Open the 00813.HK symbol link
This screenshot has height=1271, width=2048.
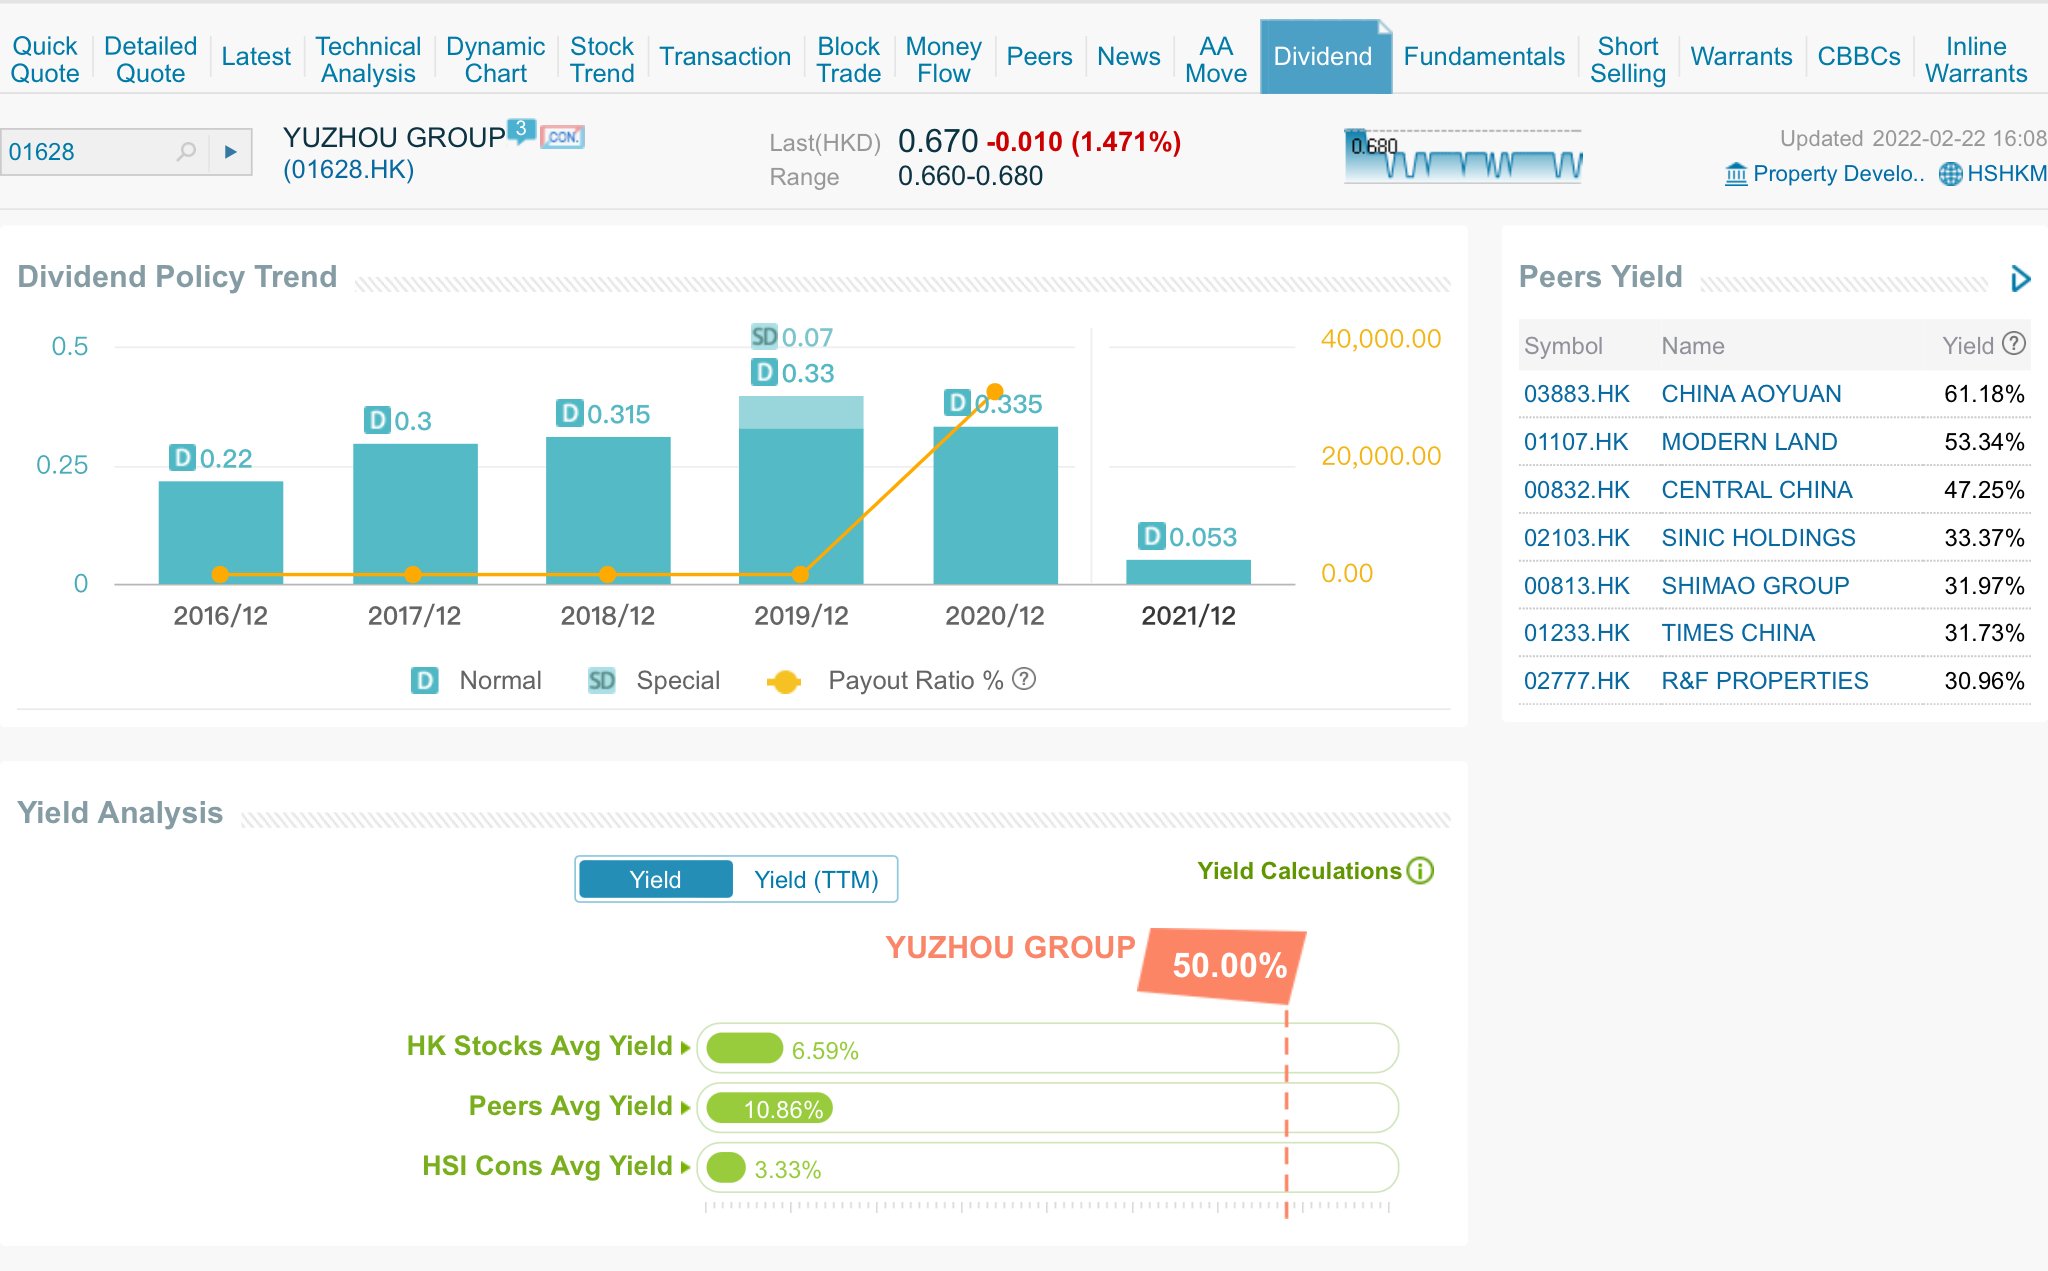[x=1576, y=586]
